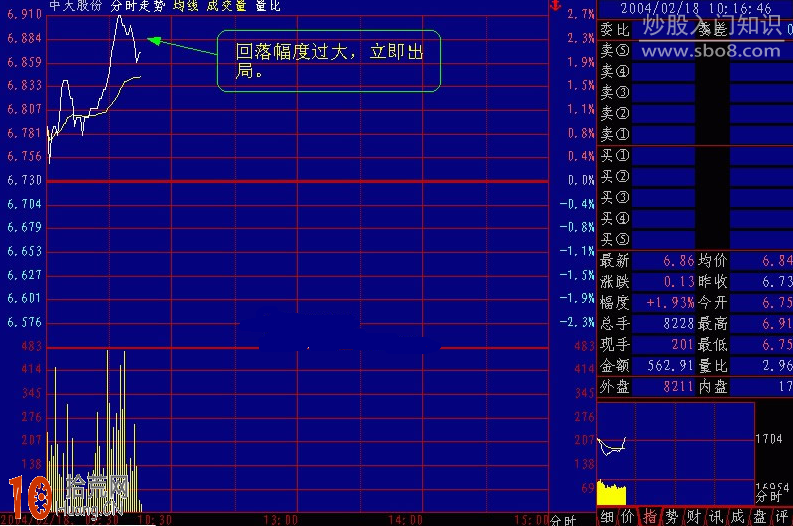Click the 15:00 time axis marker
Screen dimensions: 793x526
531,520
